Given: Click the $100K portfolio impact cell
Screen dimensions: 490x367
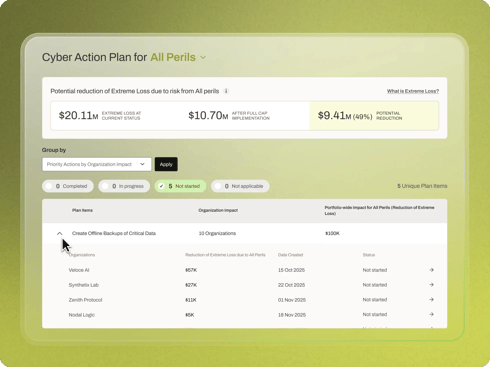Looking at the screenshot, I should pos(332,233).
